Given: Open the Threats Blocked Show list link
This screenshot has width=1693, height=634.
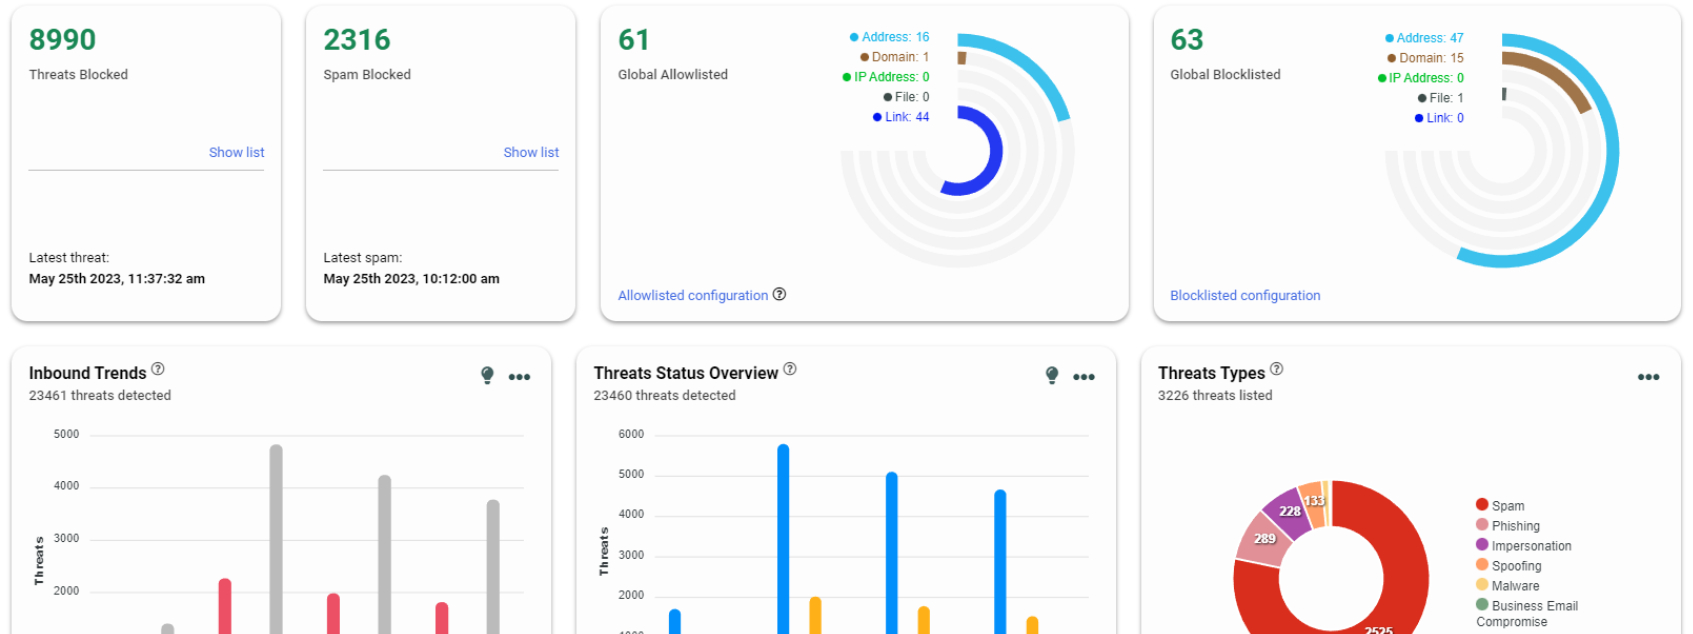Looking at the screenshot, I should point(236,152).
